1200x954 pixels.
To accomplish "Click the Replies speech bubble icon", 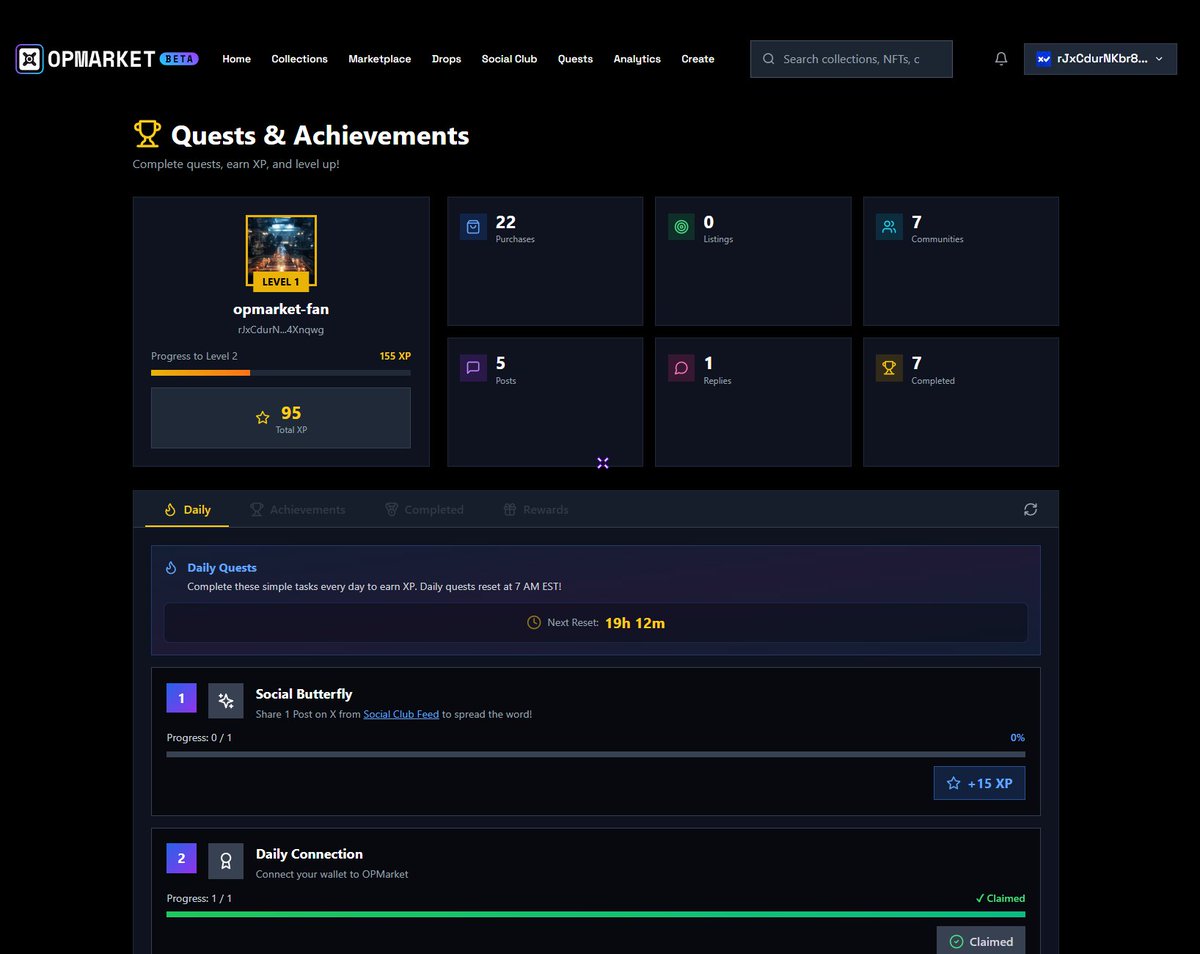I will click(681, 368).
